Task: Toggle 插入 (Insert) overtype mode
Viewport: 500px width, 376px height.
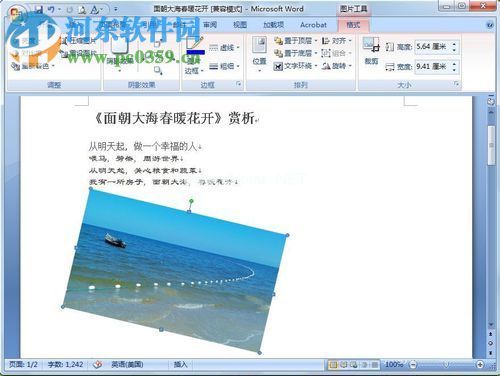Action: click(x=180, y=365)
